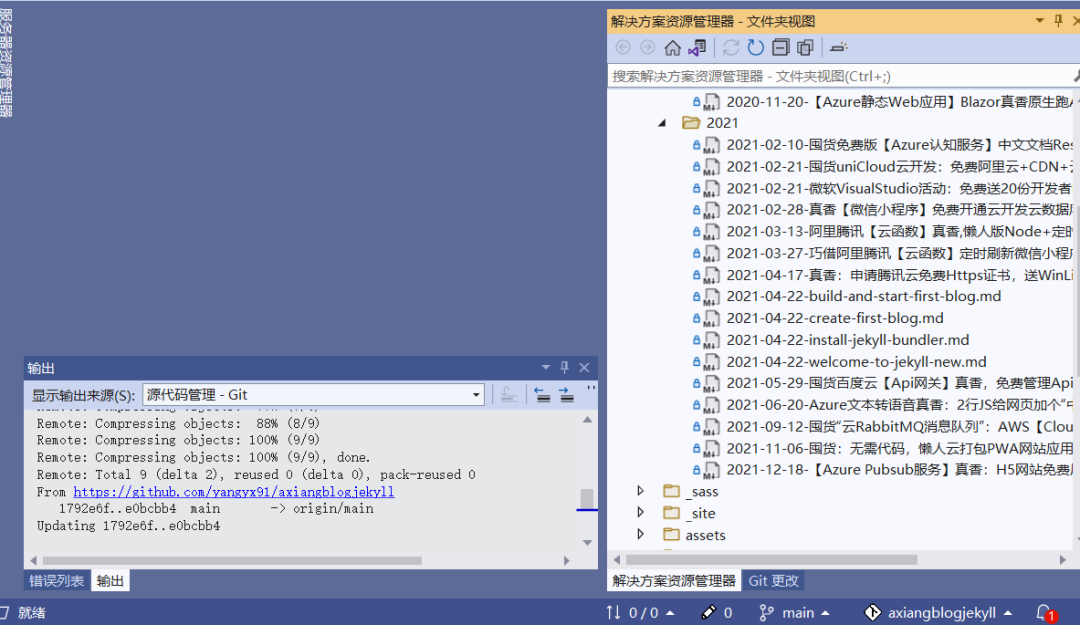Collapse all items in Solution Explorer
The width and height of the screenshot is (1080, 625).
(x=780, y=48)
